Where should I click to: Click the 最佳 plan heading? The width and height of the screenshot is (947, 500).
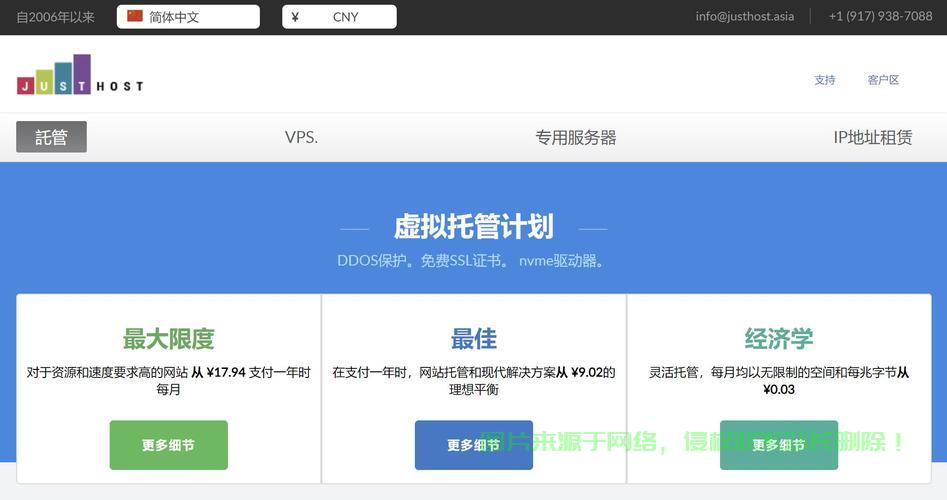point(473,339)
